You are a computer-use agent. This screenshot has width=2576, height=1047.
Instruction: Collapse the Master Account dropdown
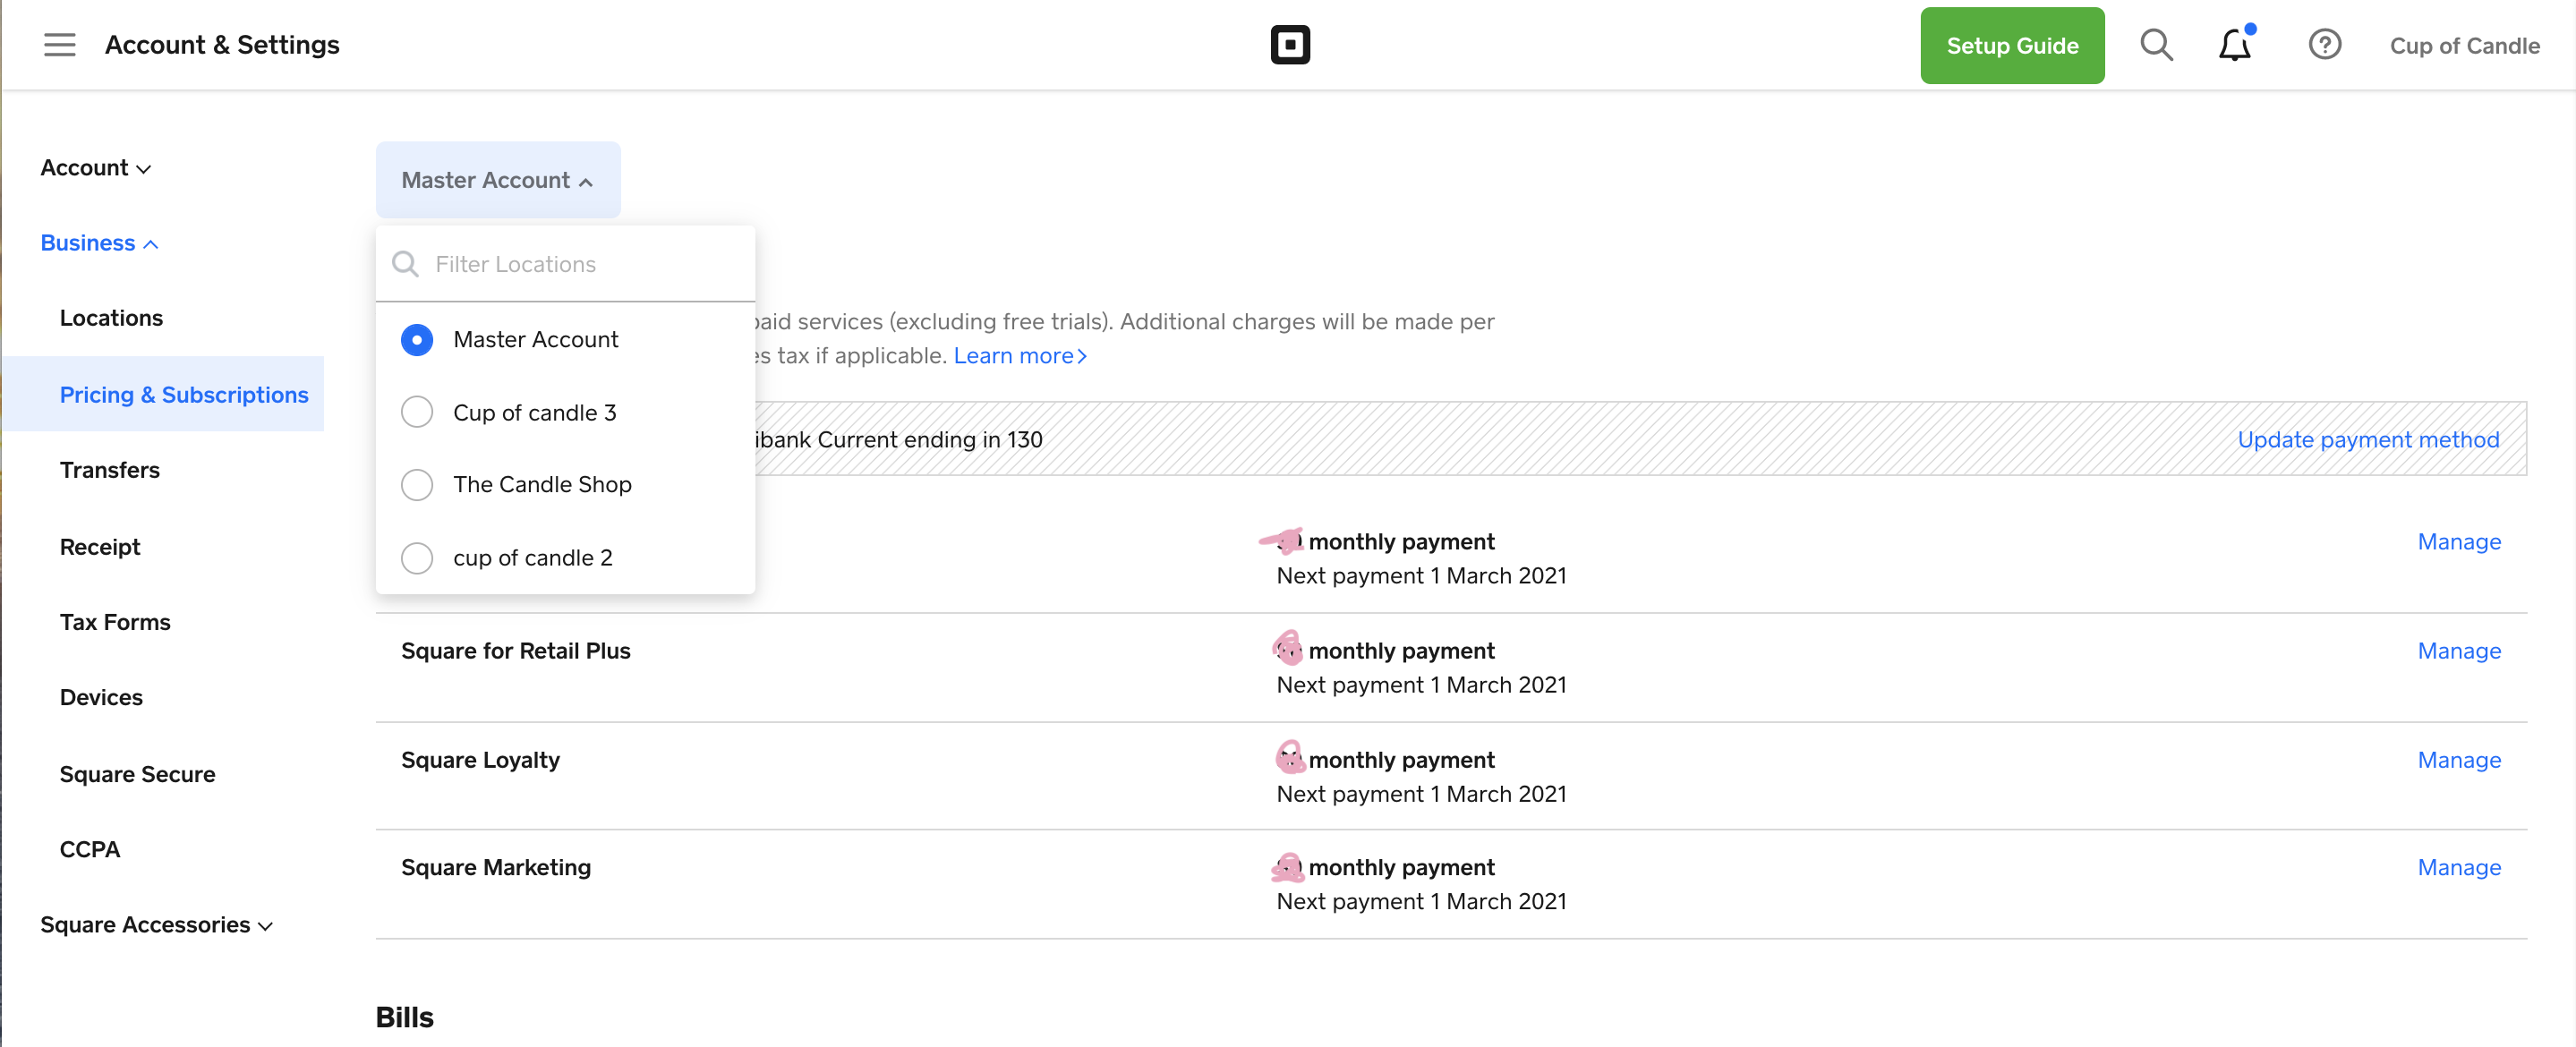pyautogui.click(x=497, y=180)
